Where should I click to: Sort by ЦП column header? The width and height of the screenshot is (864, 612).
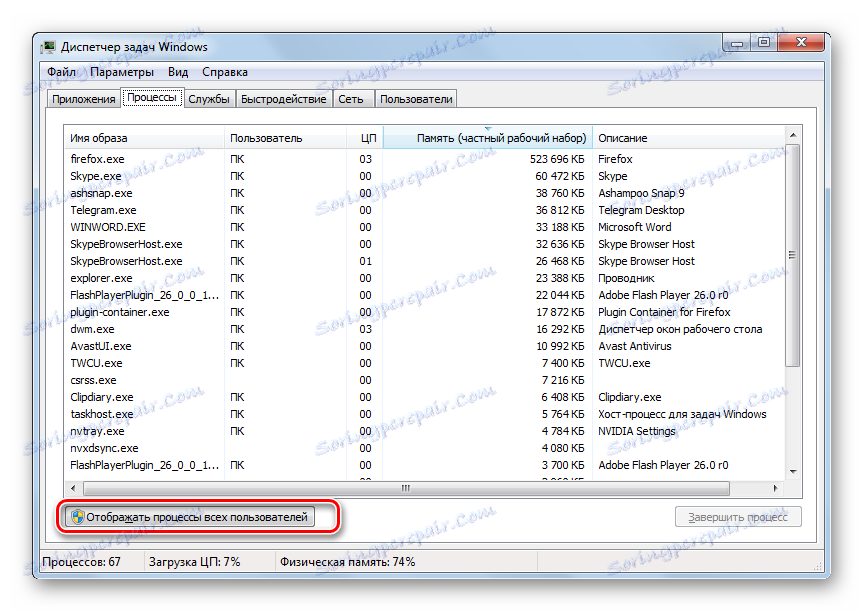(x=365, y=138)
